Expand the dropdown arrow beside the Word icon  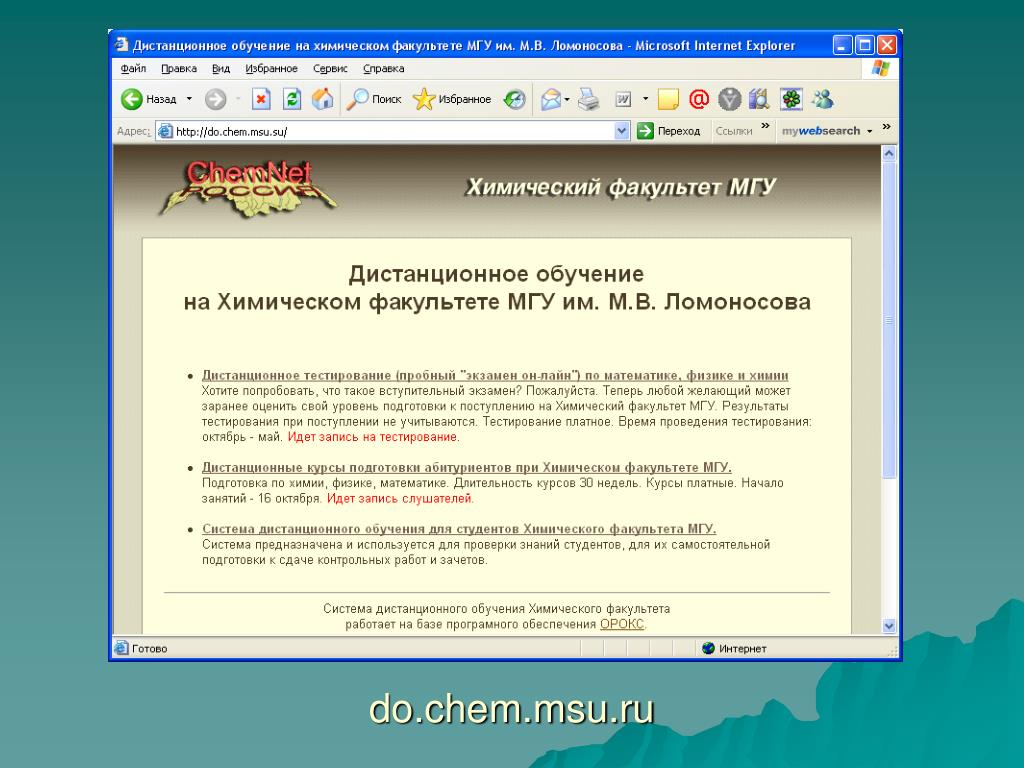click(645, 99)
